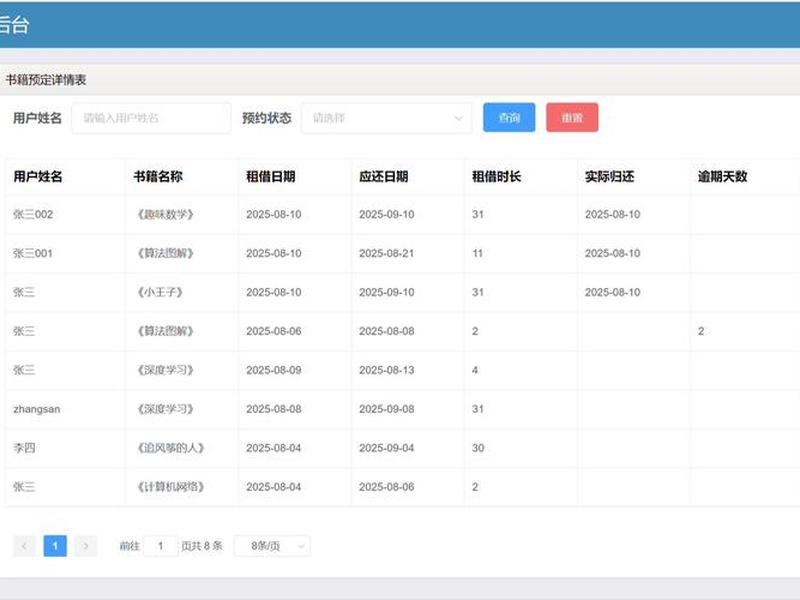Select user name cell 张三001

tap(33, 253)
